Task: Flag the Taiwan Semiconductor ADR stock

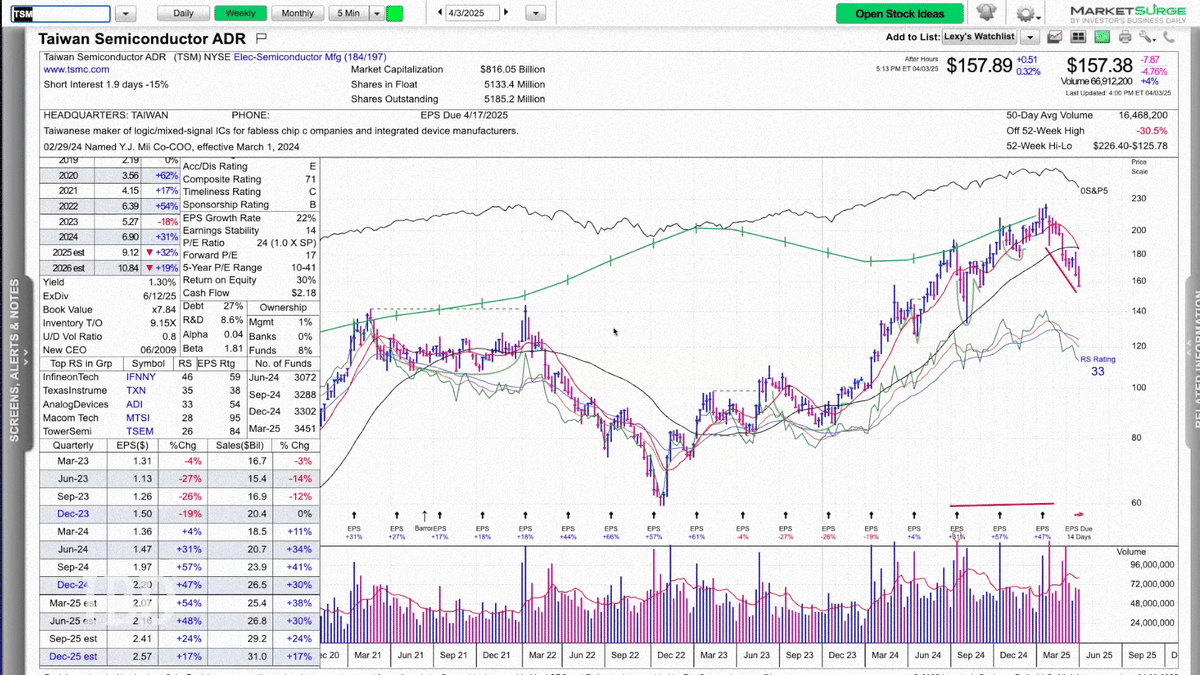Action: pos(262,37)
